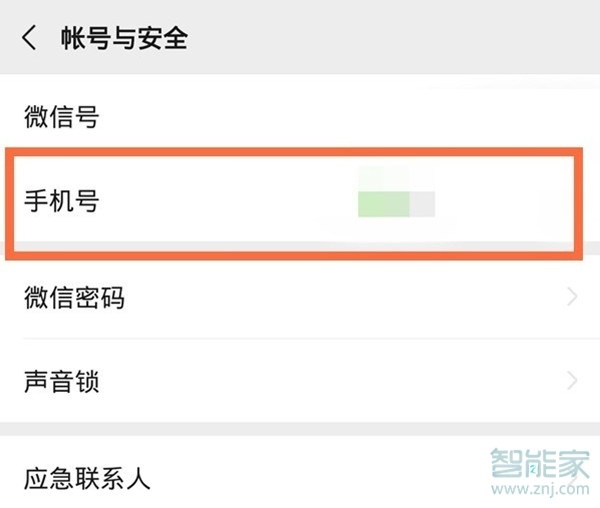Viewport: 600px width, 508px height.
Task: Expand the 微信密码 row chevron
Action: (572, 297)
